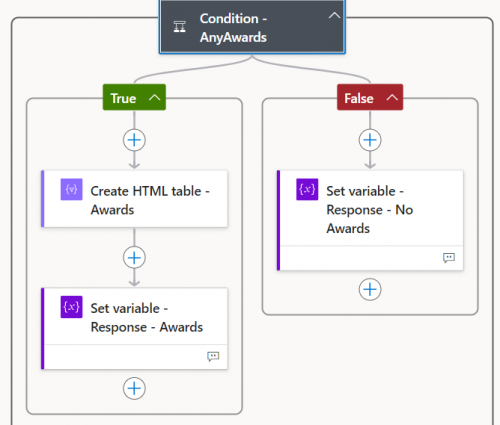Open comment on Response - No Awards action

449,258
